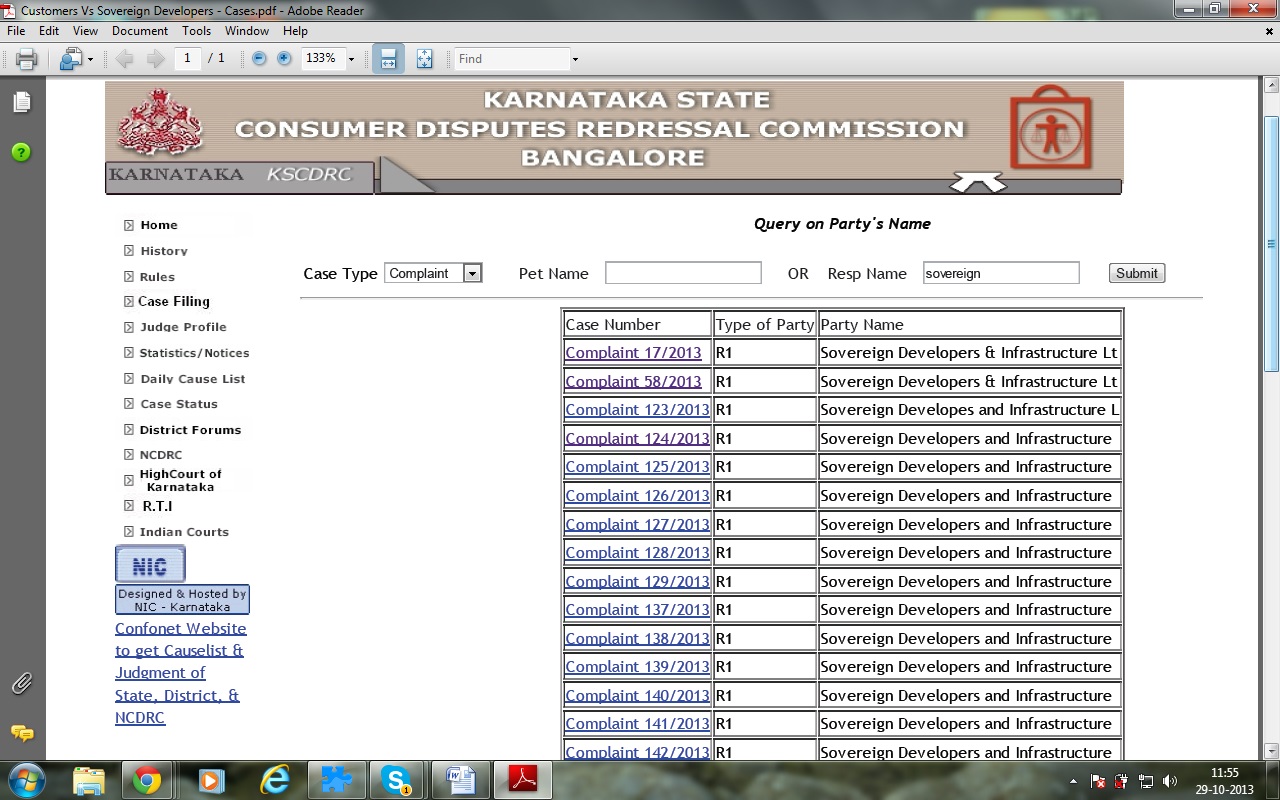Open the collaborate tool dropdown arrow
1280x800 pixels.
click(x=90, y=60)
